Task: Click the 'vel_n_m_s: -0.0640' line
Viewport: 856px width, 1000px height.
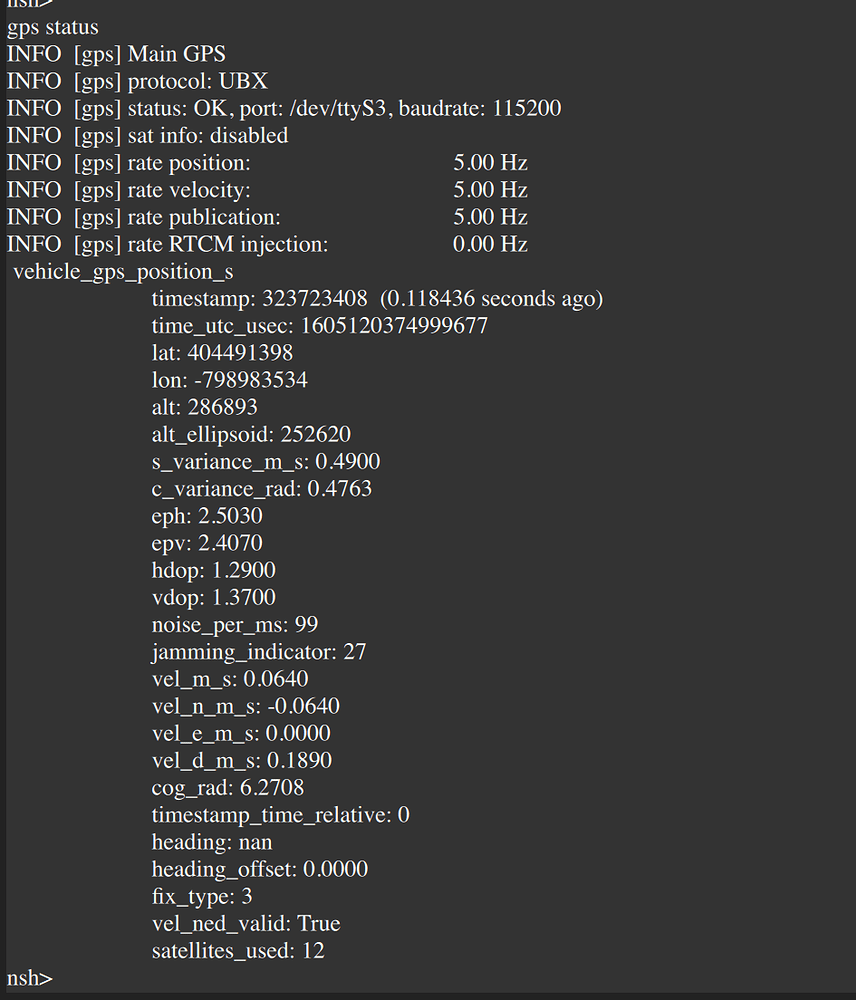Action: coord(246,707)
